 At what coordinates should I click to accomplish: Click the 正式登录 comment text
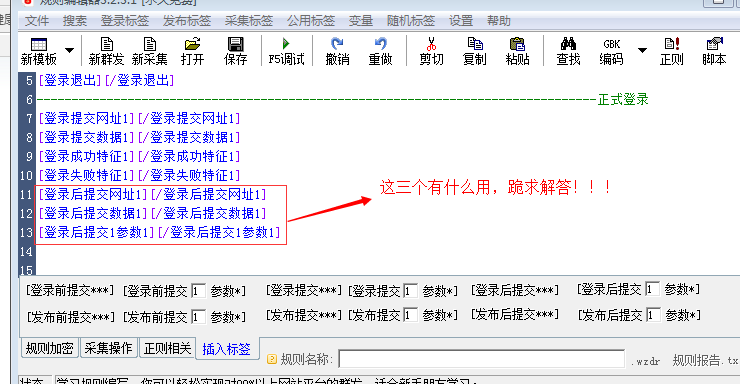[x=623, y=100]
